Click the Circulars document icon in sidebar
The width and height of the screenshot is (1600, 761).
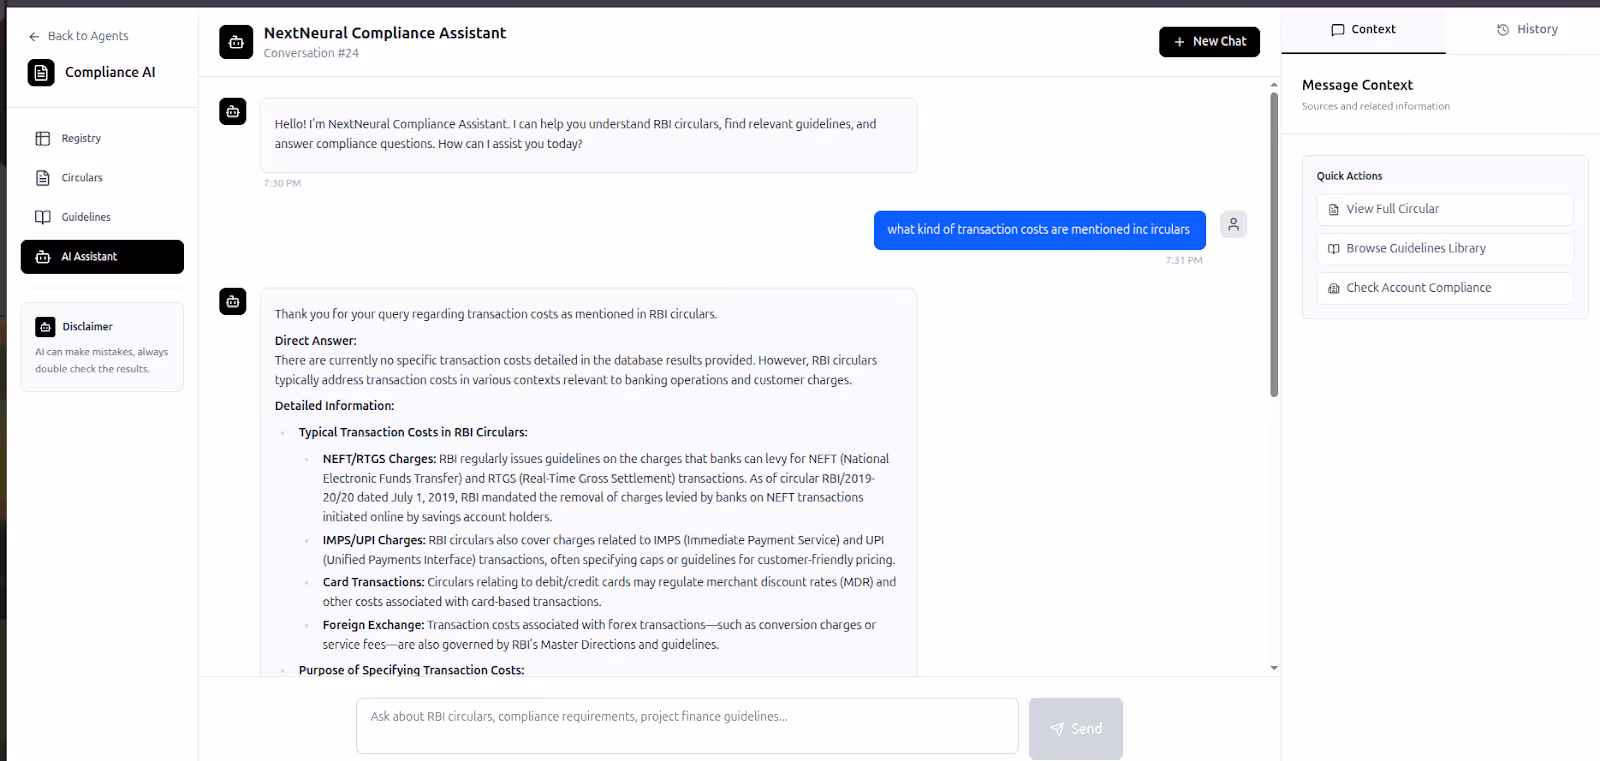click(x=43, y=178)
